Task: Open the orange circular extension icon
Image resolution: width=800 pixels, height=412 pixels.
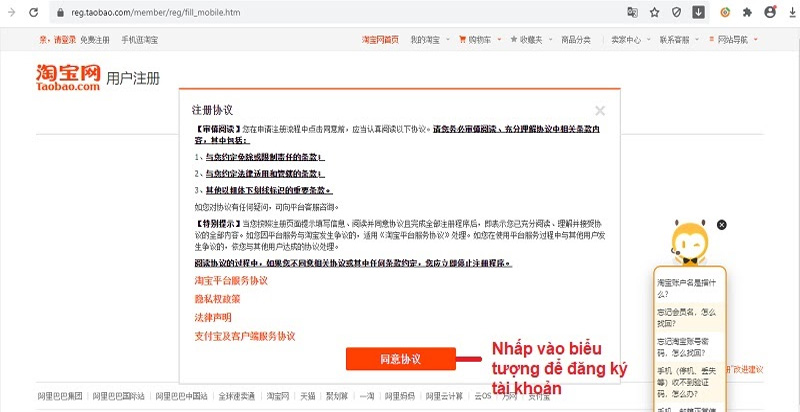Action: pyautogui.click(x=725, y=12)
